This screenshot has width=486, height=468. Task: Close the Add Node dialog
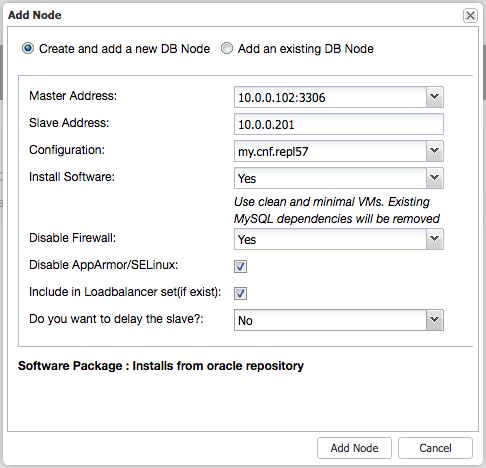(470, 15)
